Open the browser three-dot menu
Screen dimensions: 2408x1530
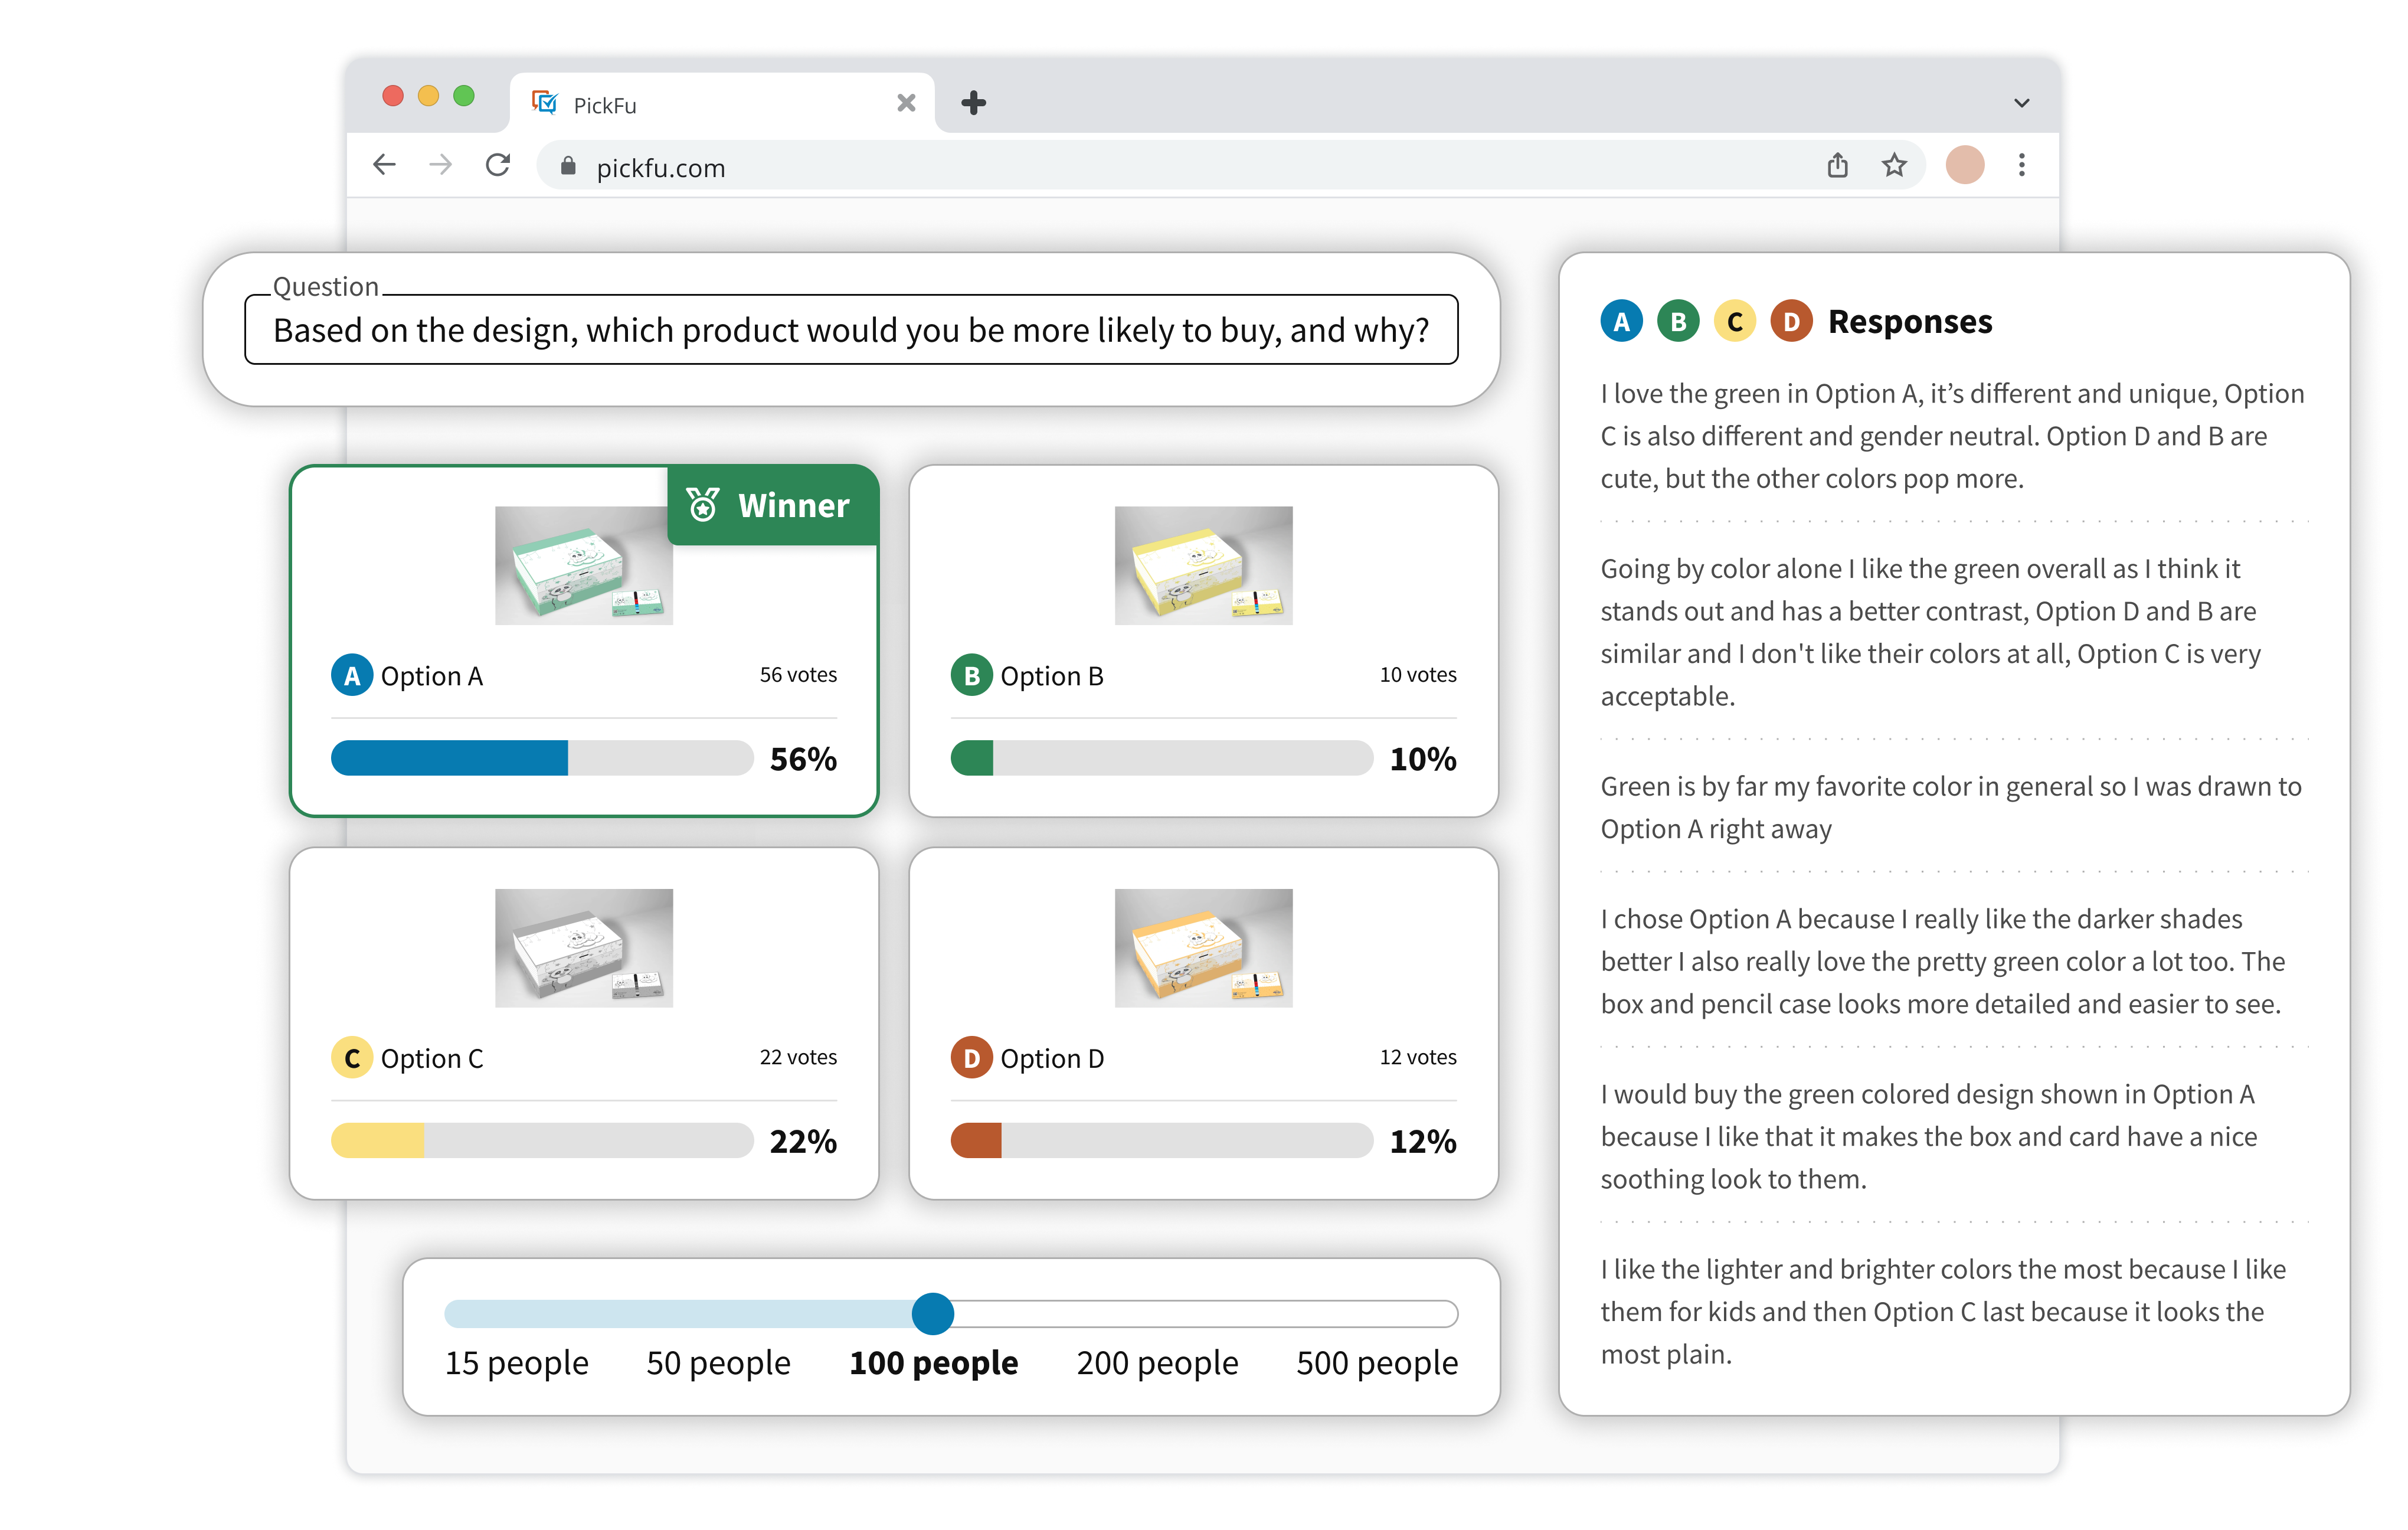pyautogui.click(x=2021, y=165)
